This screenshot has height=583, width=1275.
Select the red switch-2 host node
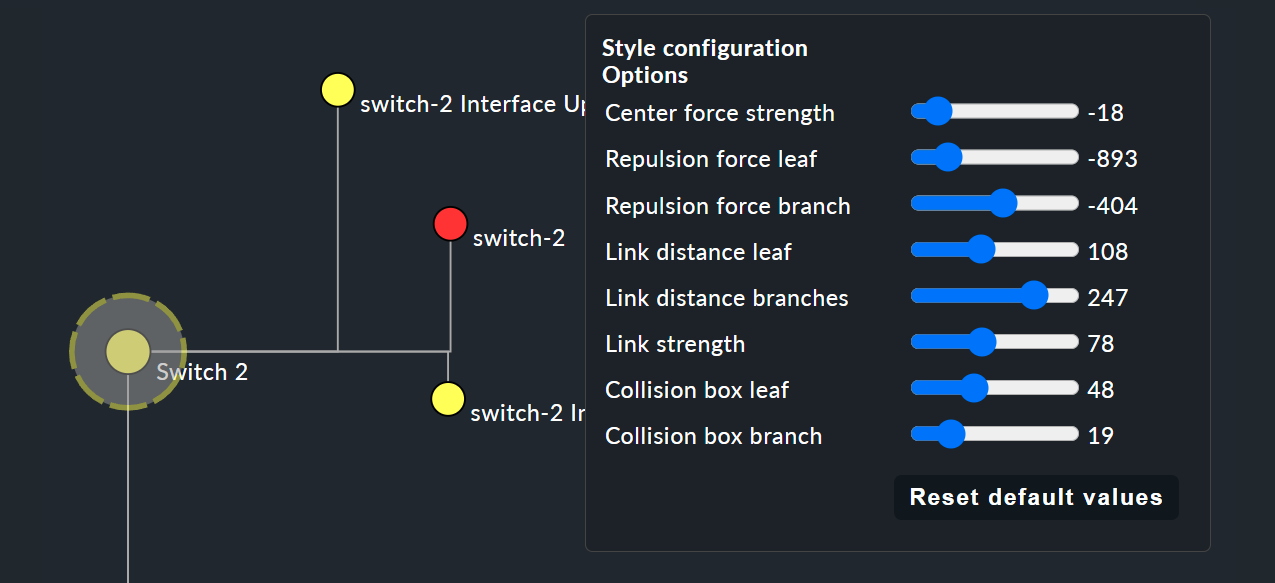(x=450, y=224)
